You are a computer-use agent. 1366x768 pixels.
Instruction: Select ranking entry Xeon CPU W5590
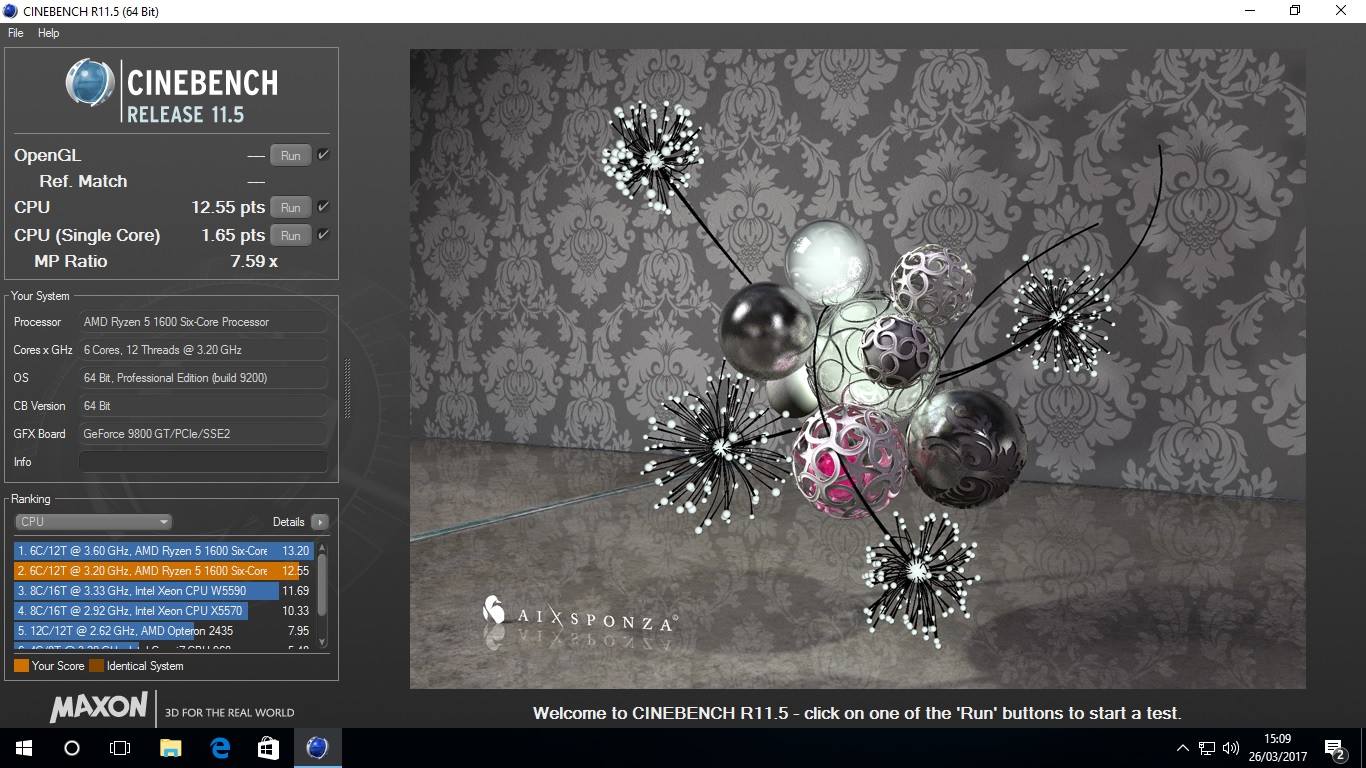coord(164,591)
